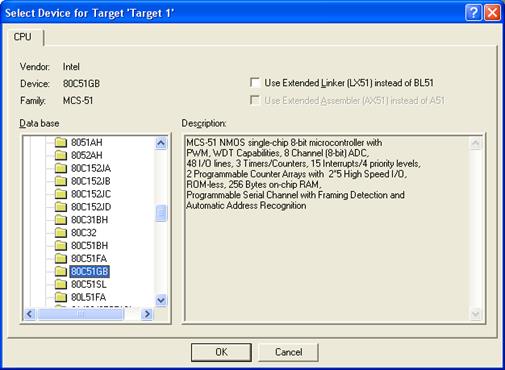The height and width of the screenshot is (370, 505).
Task: Click the Vendor value 'Intel'
Action: pyautogui.click(x=71, y=67)
